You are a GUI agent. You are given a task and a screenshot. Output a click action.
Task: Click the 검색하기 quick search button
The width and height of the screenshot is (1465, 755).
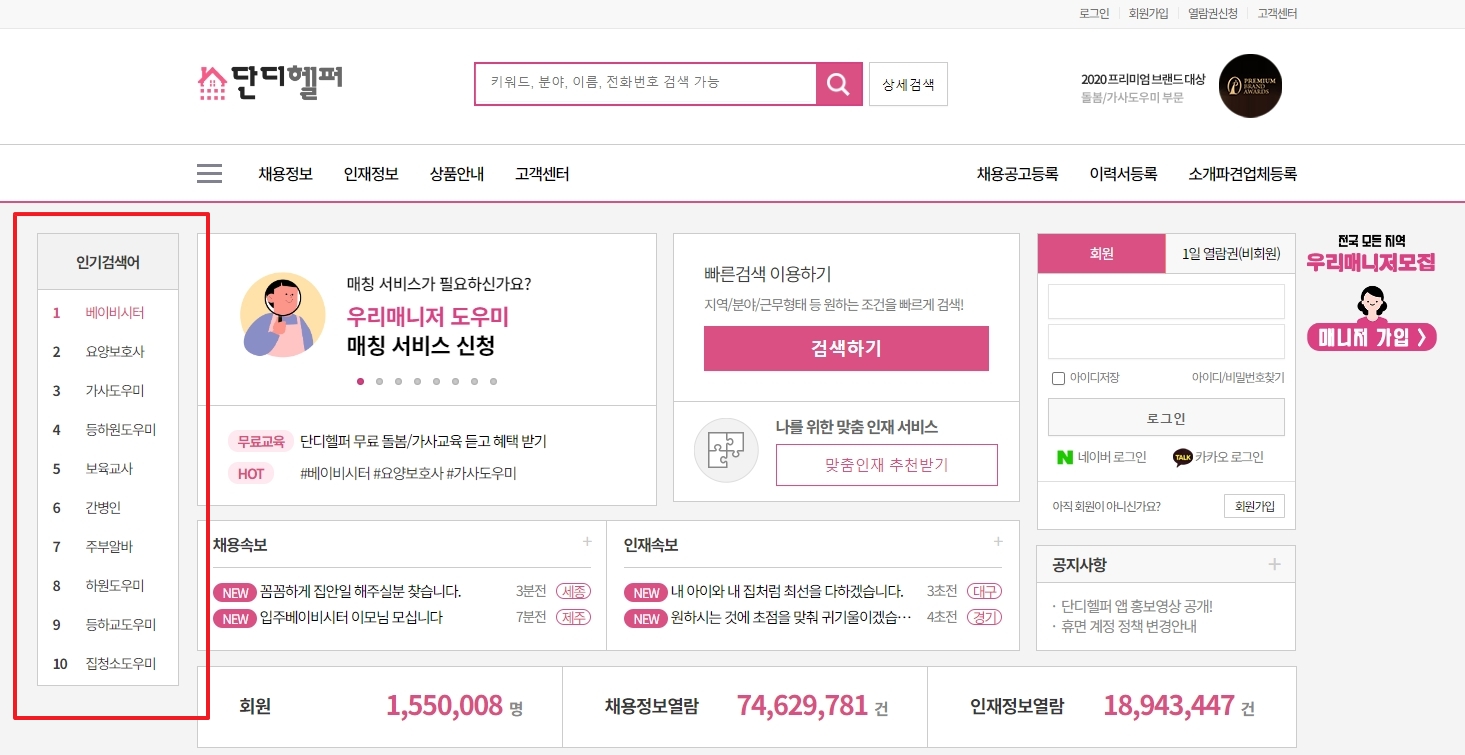[846, 349]
